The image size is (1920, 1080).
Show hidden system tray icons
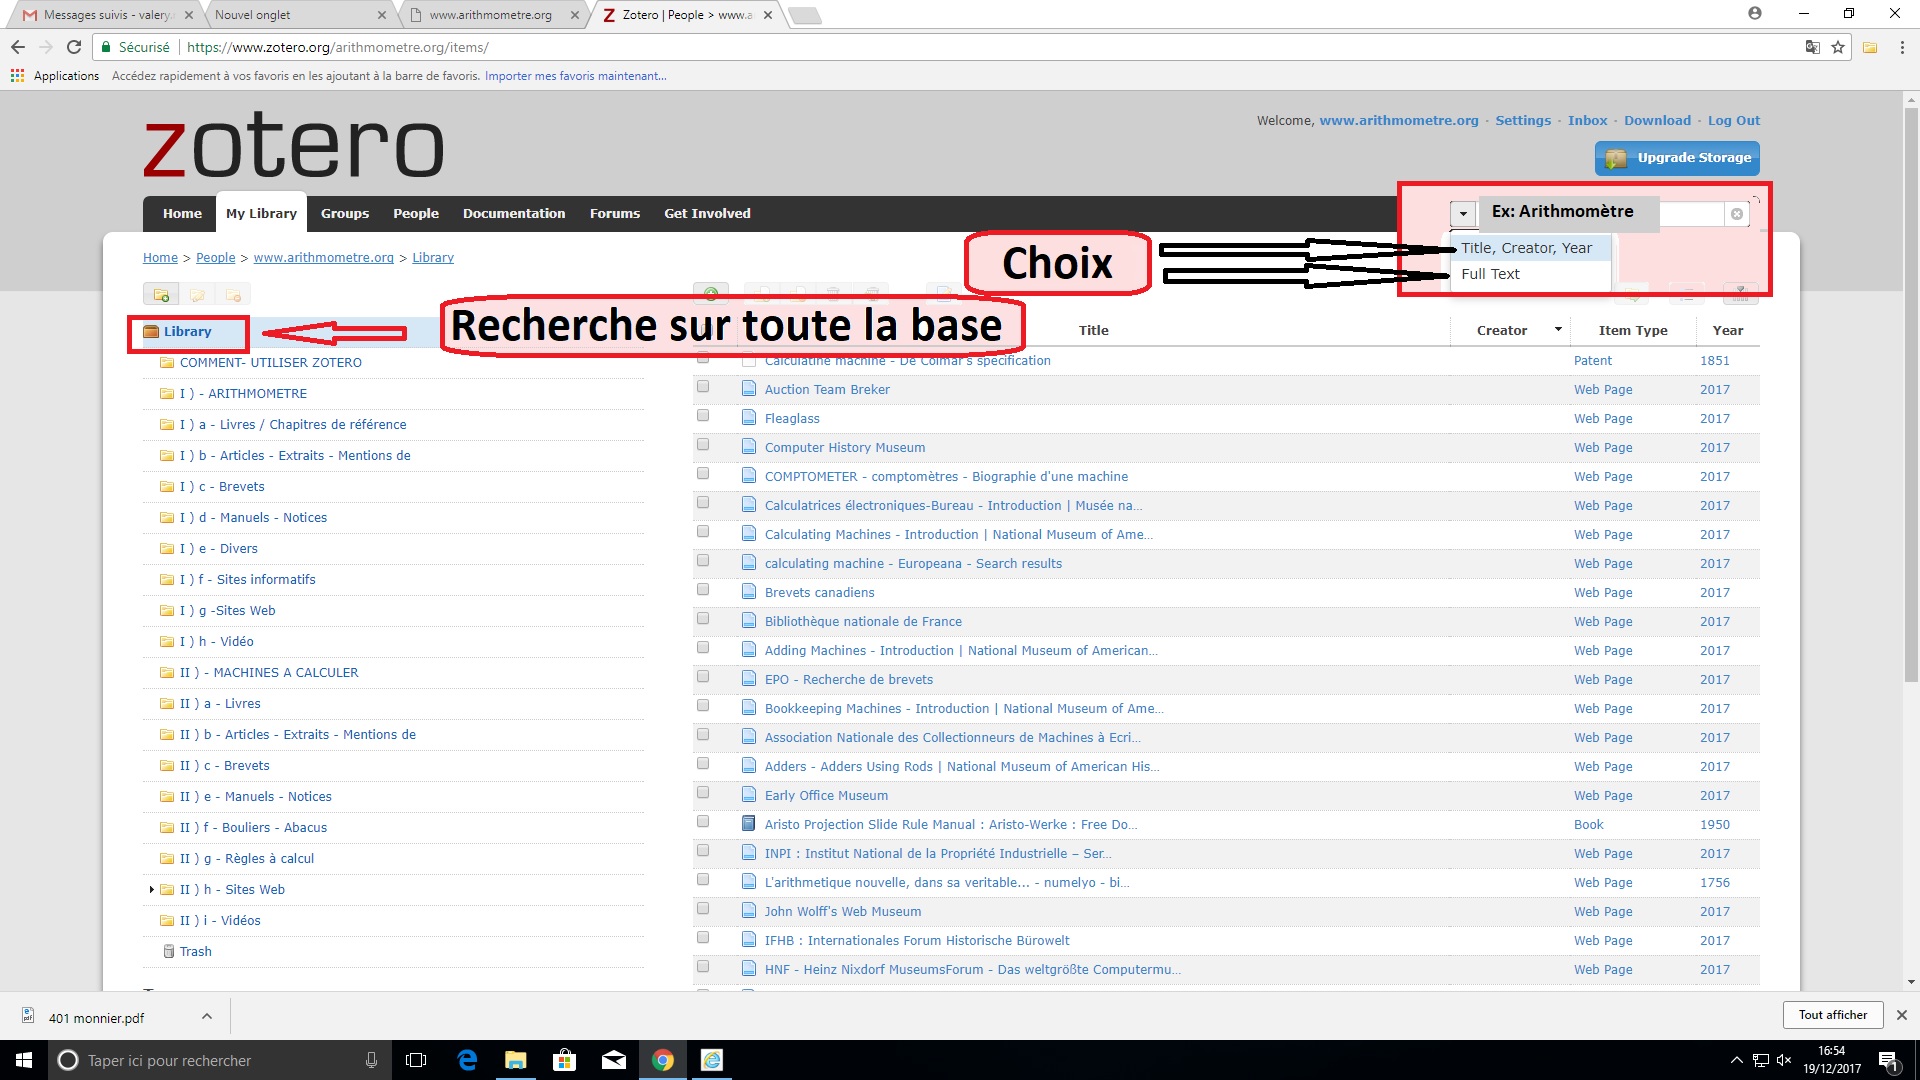[x=1736, y=1060]
